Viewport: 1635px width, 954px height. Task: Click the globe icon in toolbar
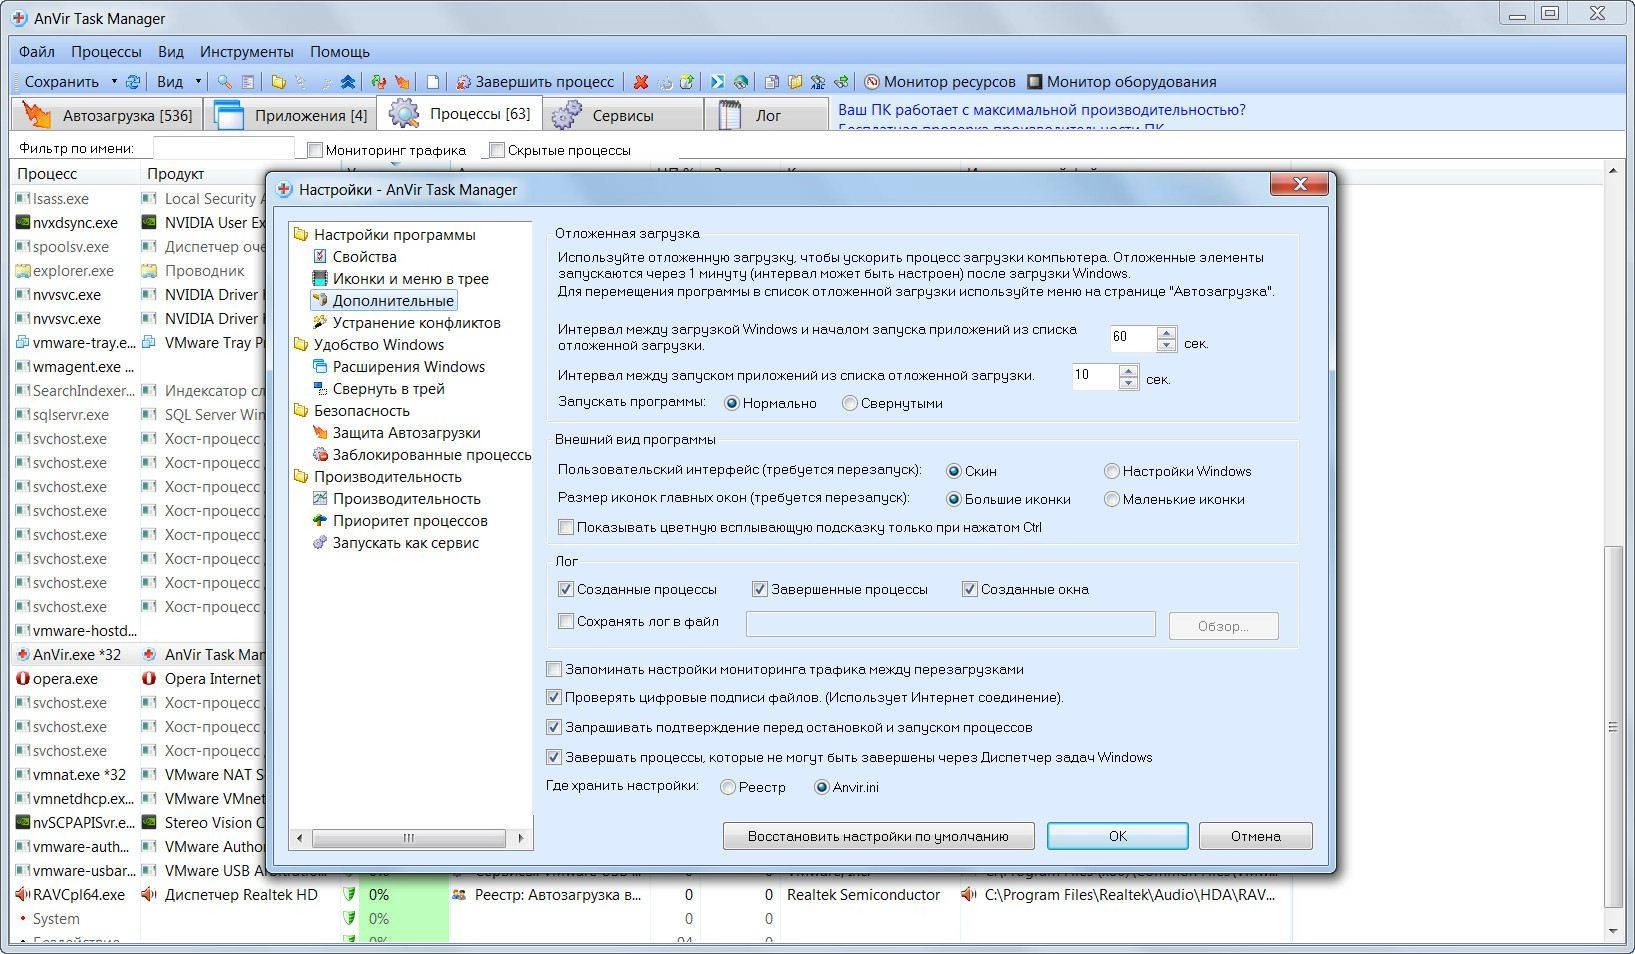tap(741, 82)
